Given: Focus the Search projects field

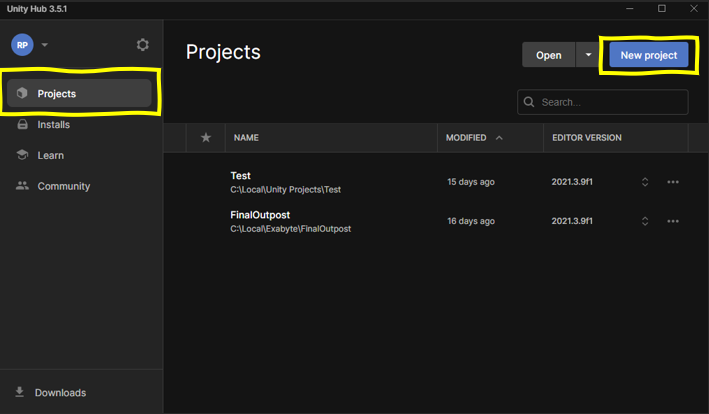Looking at the screenshot, I should click(x=603, y=102).
